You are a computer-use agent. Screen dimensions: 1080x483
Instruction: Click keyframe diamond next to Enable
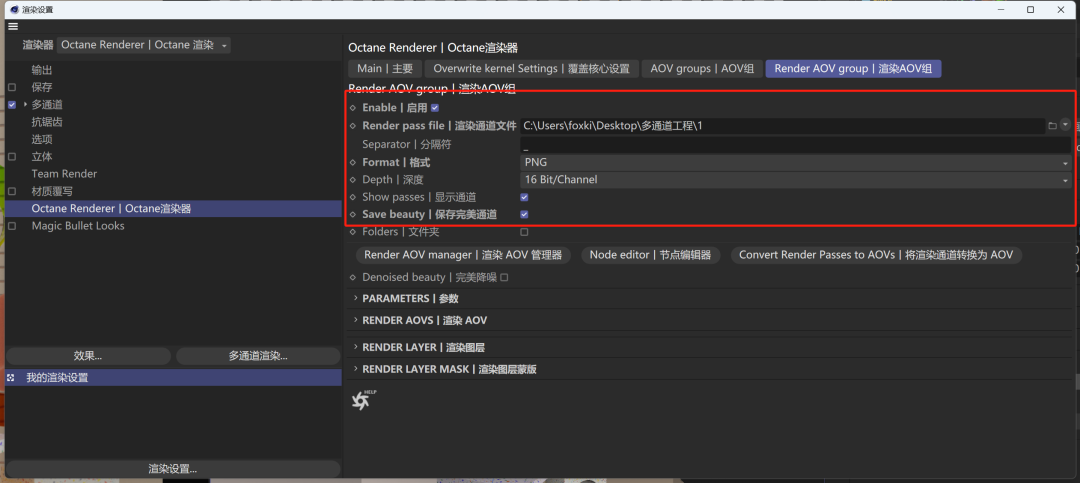point(353,108)
